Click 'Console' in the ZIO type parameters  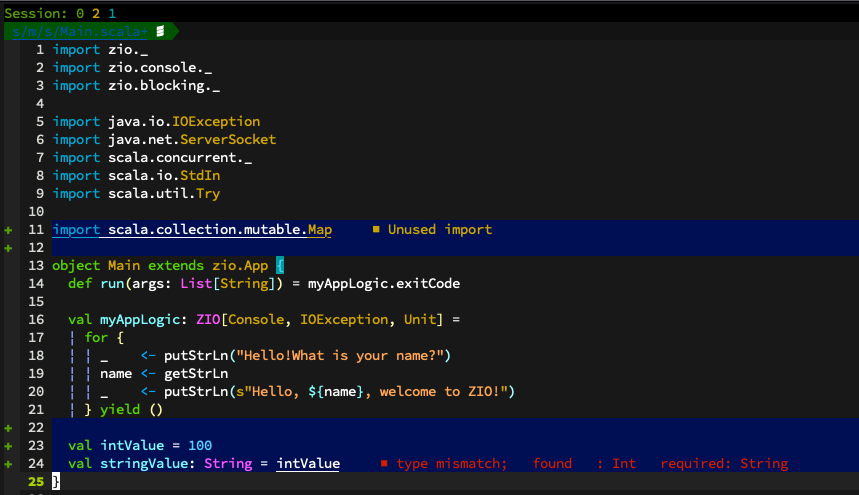coord(256,319)
